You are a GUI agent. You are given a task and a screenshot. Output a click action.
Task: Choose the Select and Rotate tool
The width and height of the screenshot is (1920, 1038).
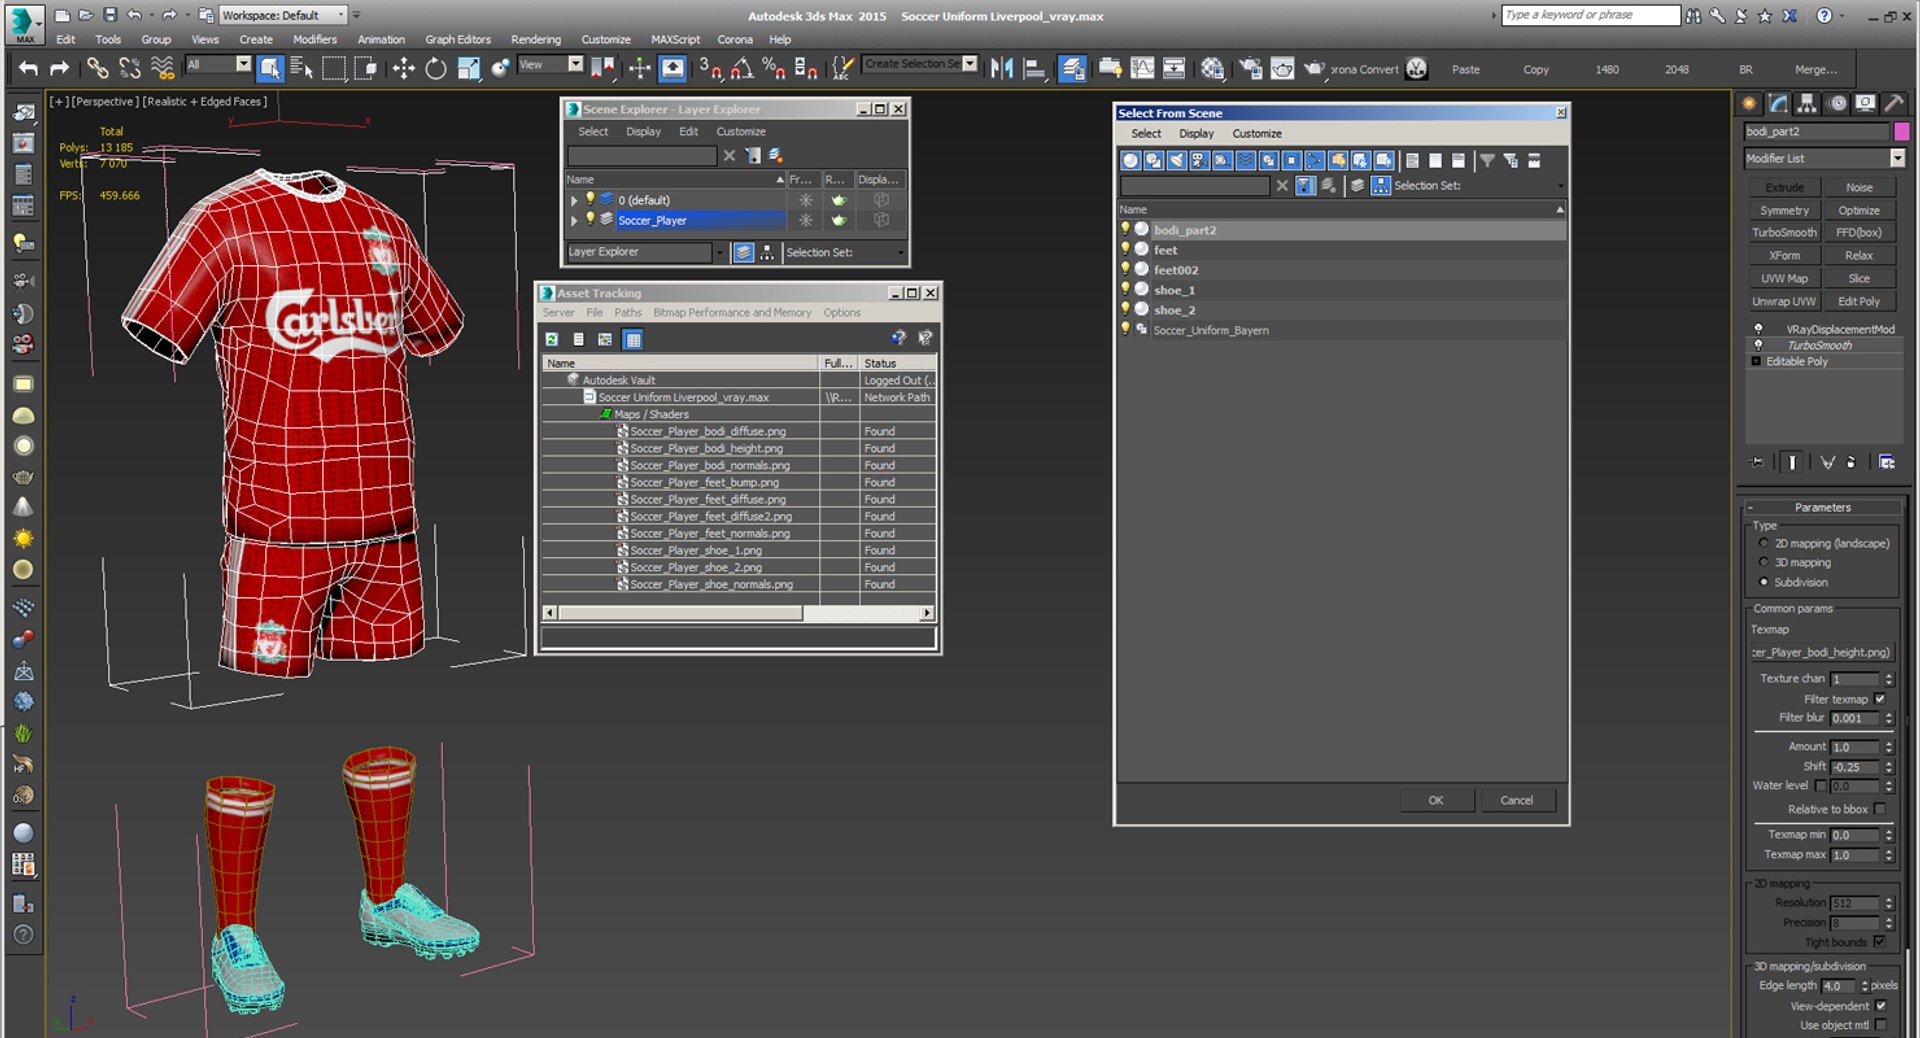tap(435, 68)
